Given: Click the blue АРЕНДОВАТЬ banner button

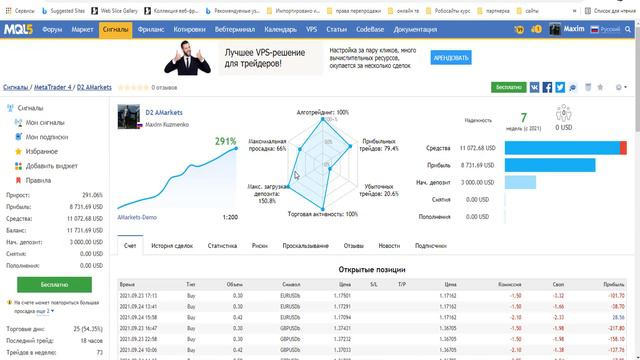Looking at the screenshot, I should pos(451,58).
